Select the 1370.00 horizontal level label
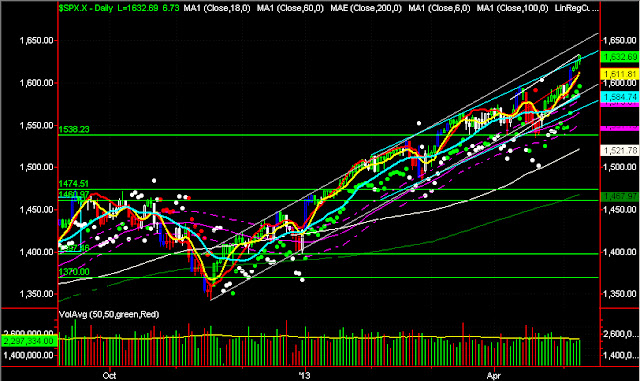Viewport: 640px width, 381px height. click(74, 272)
